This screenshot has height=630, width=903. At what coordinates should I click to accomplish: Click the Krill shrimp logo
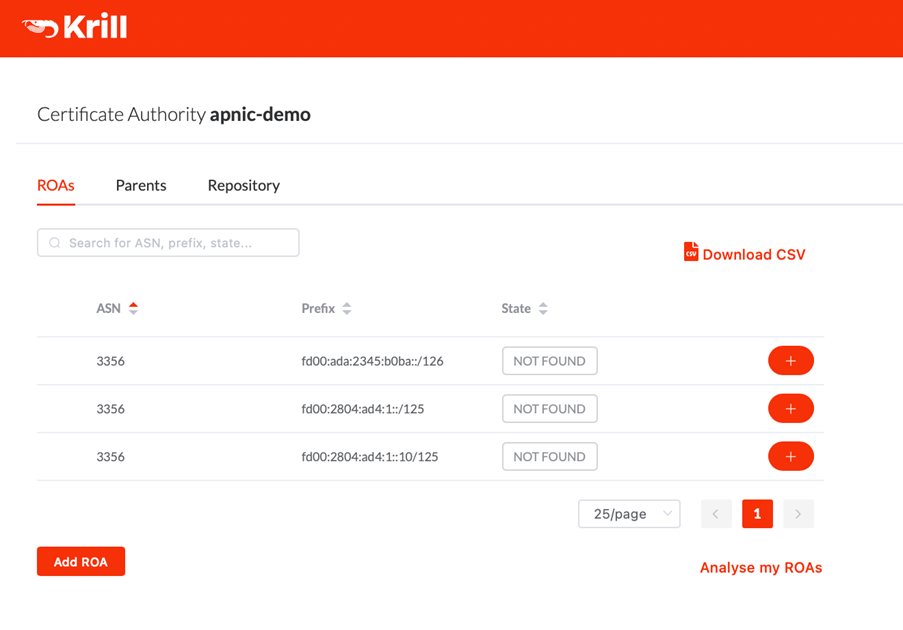pos(40,27)
